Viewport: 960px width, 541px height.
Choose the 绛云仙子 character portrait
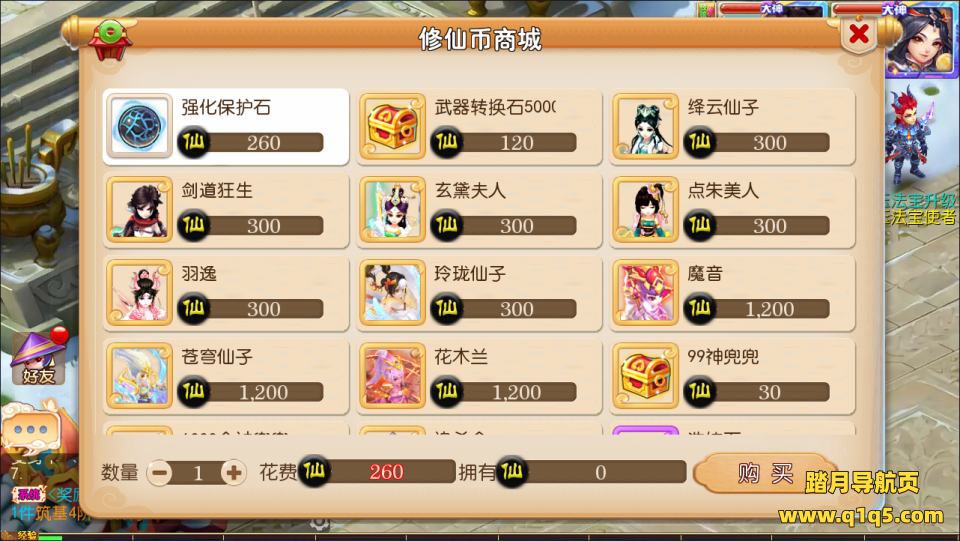point(645,126)
